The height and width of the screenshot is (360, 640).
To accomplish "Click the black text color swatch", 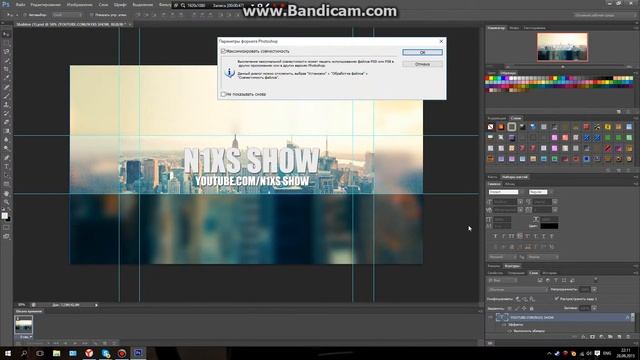I will coord(549,226).
